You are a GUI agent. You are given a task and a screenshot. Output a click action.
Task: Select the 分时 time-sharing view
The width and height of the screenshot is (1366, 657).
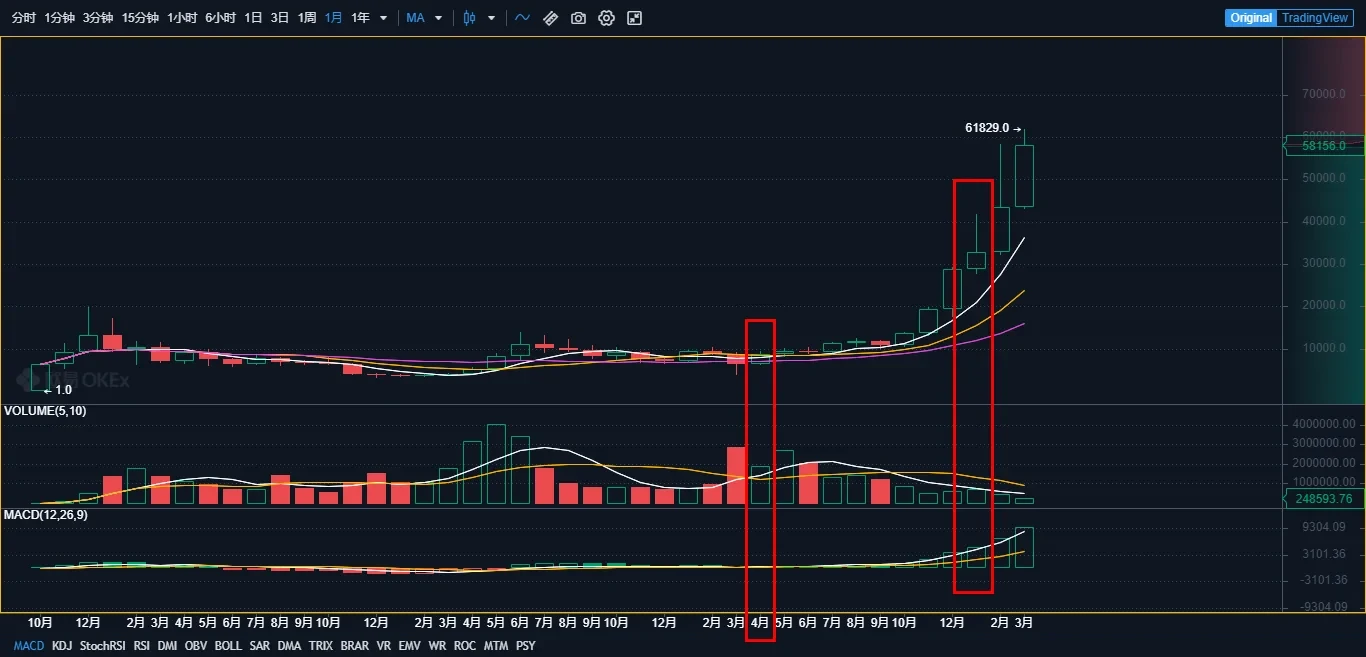(x=26, y=18)
